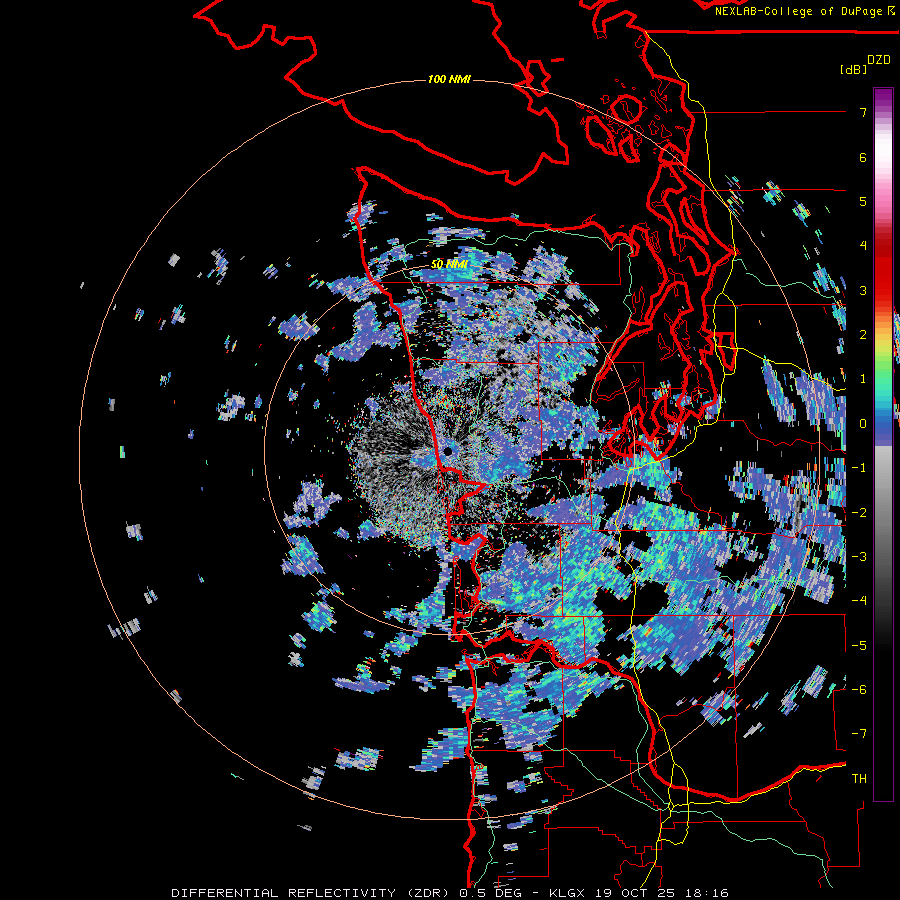Screen dimensions: 900x900
Task: Click DIFFERENTIAL REFLECTIVITY (ZDR) title text
Action: pyautogui.click(x=312, y=893)
